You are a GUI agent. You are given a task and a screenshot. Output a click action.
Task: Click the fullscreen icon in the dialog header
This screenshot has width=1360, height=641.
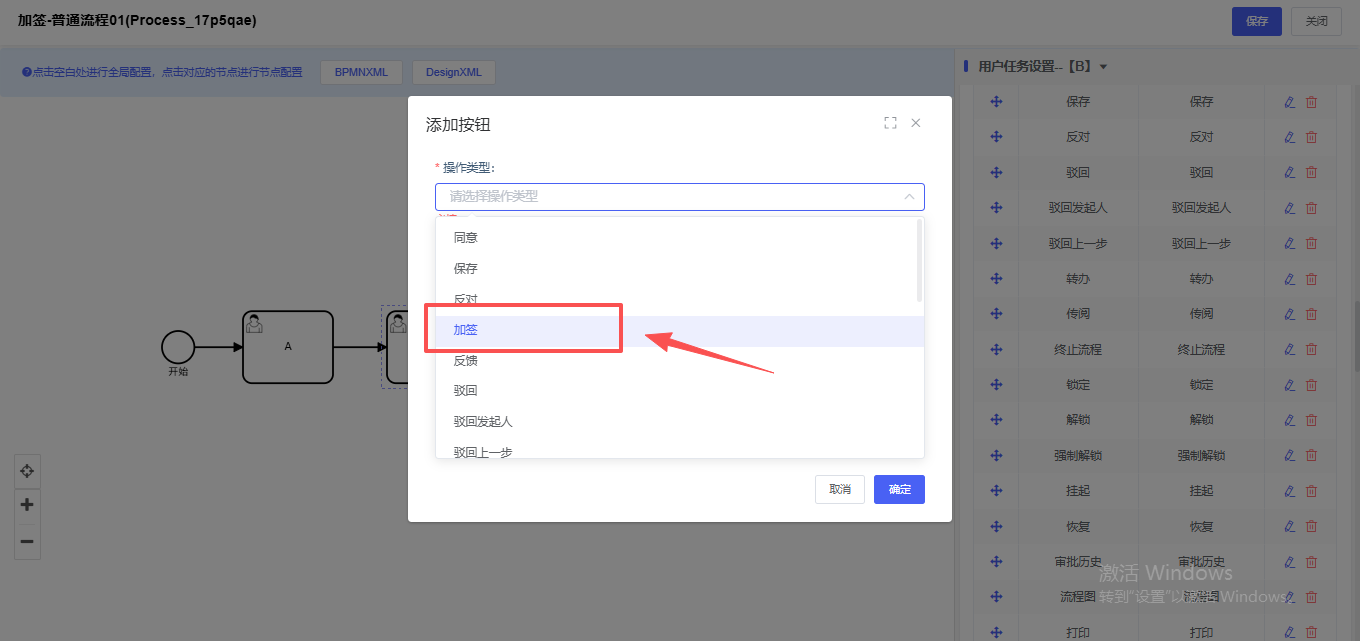[x=890, y=123]
